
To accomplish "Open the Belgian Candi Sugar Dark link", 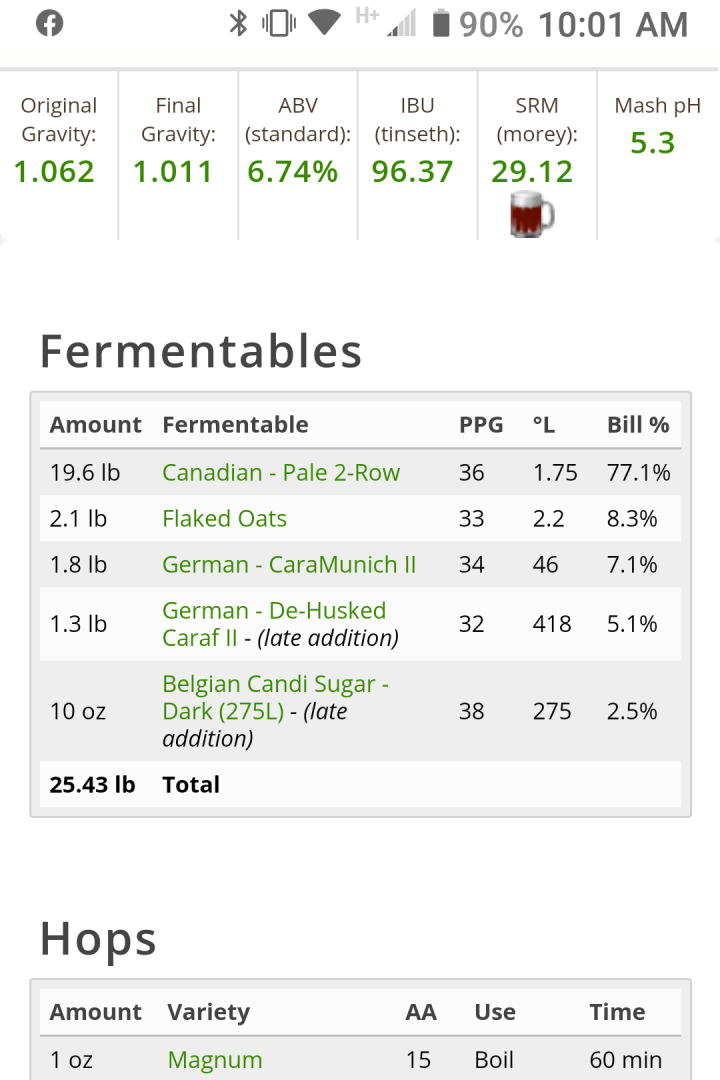I will 276,697.
